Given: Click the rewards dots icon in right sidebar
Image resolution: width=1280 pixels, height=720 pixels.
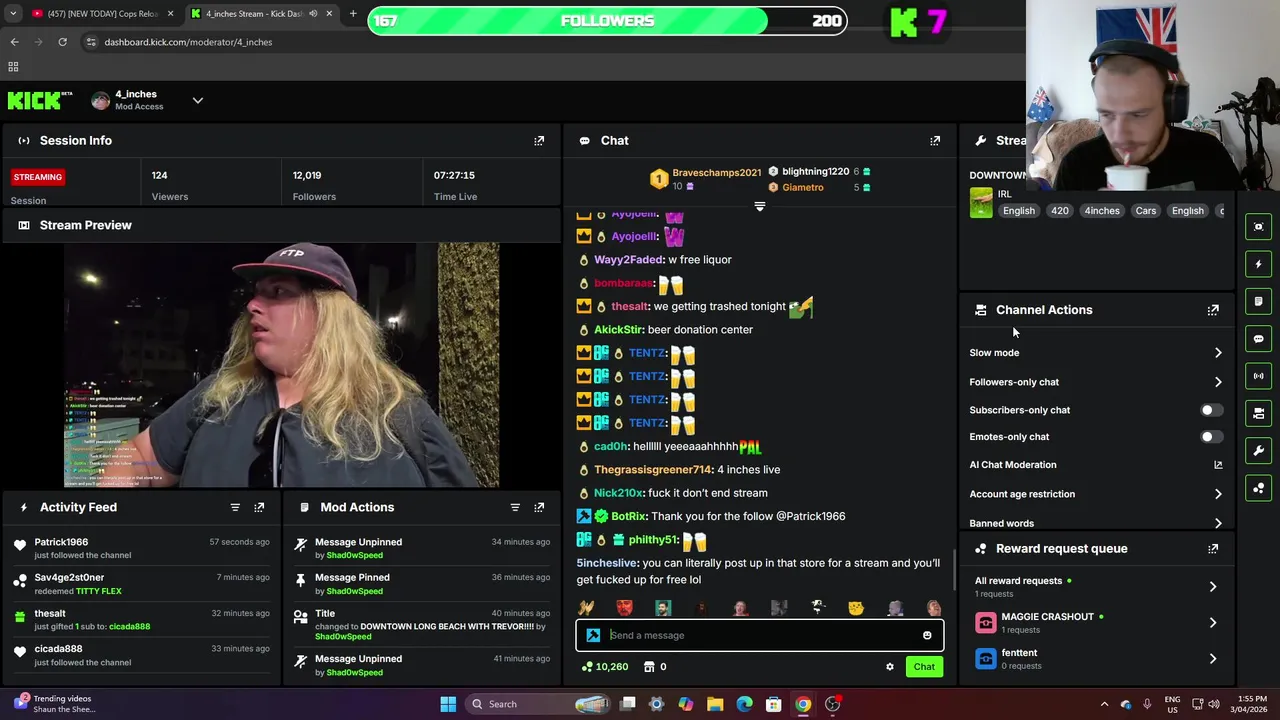Looking at the screenshot, I should pyautogui.click(x=1259, y=488).
